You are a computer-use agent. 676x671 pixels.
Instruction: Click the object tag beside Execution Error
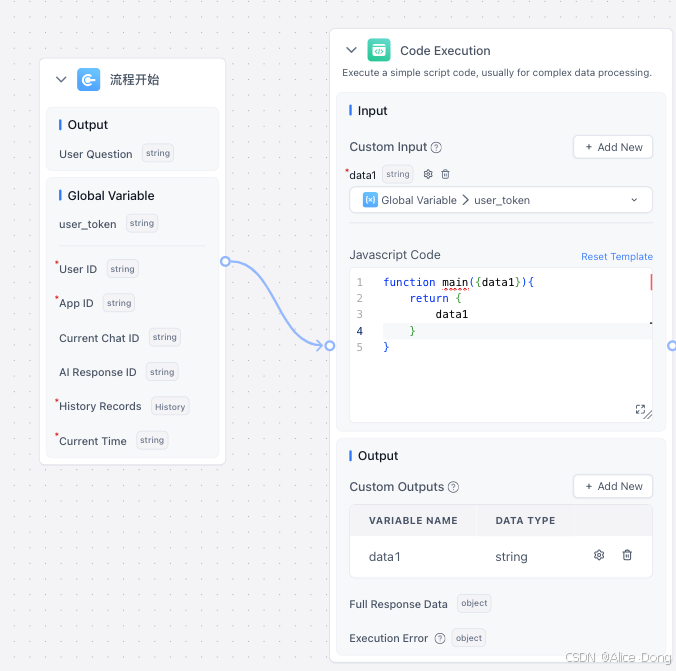(469, 638)
